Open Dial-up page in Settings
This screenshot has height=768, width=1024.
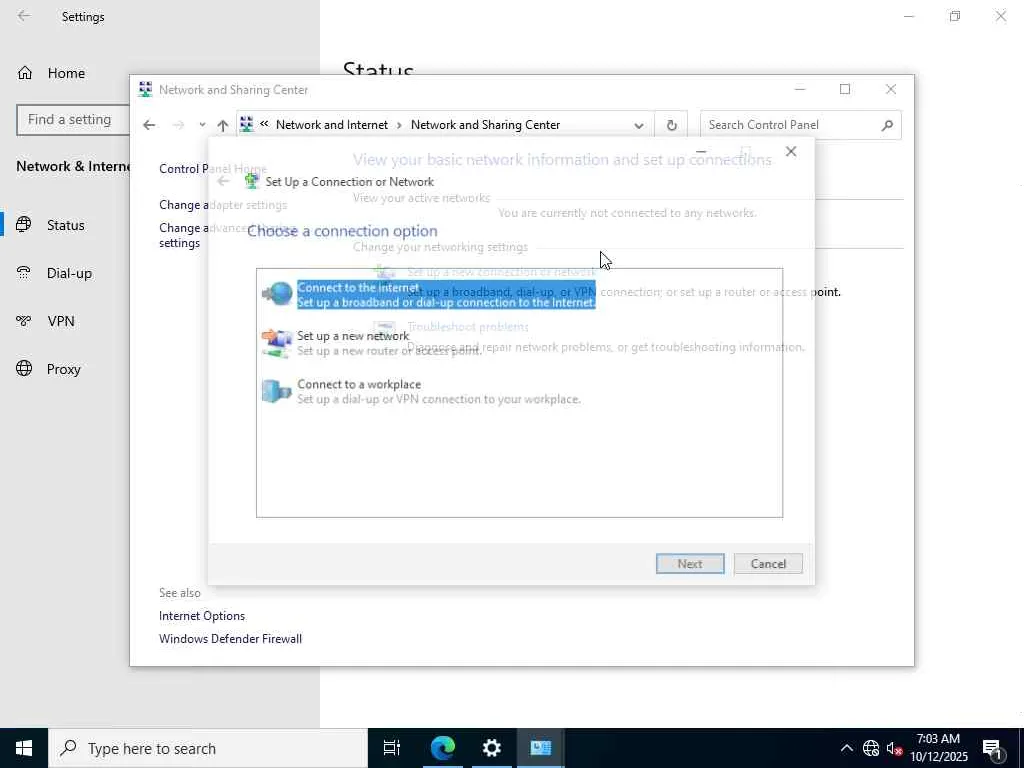point(69,273)
